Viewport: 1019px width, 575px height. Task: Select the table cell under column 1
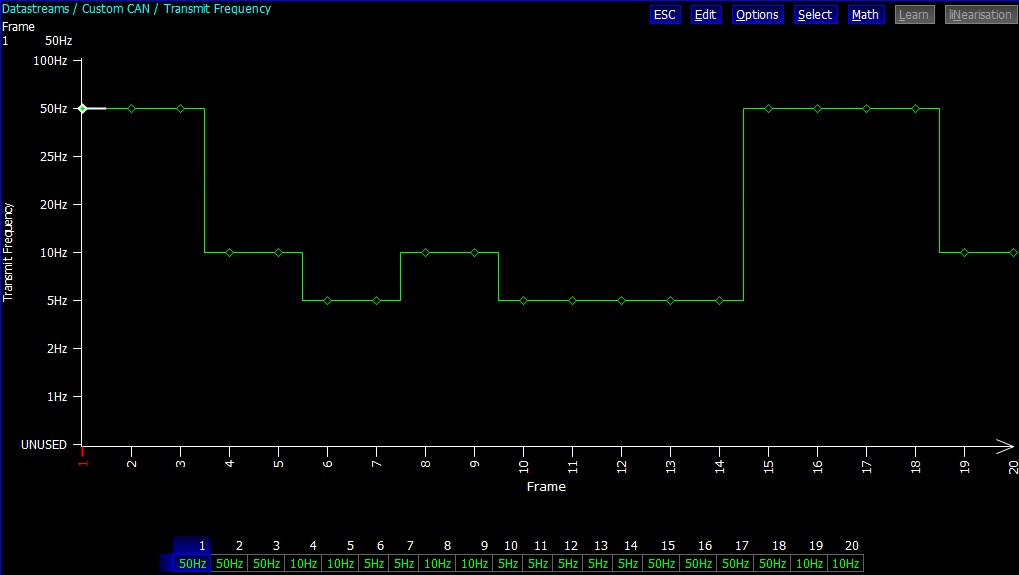pyautogui.click(x=192, y=564)
